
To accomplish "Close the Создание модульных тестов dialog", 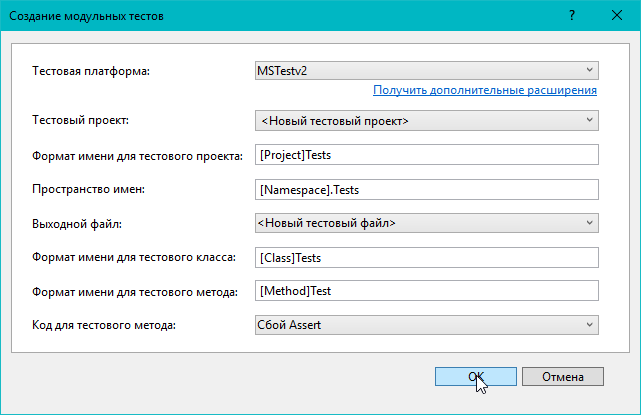I will (617, 16).
